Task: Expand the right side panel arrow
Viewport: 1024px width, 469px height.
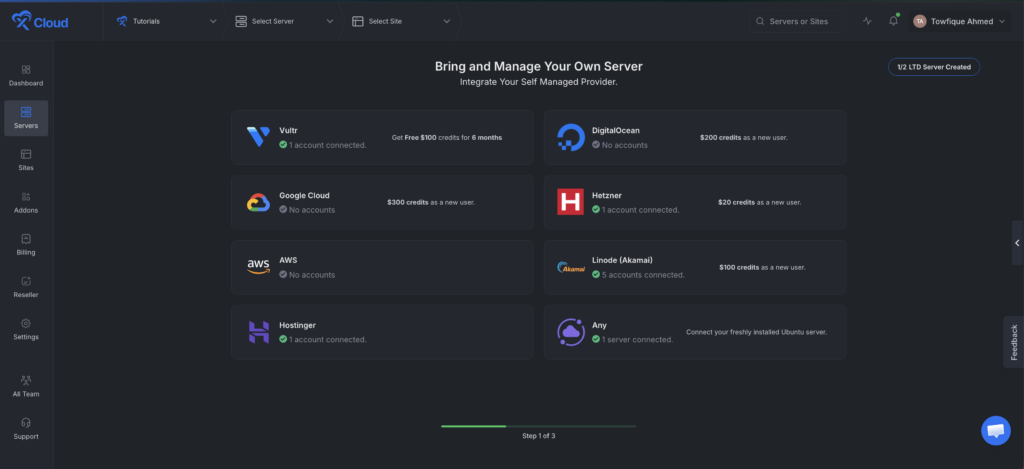Action: 1017,243
